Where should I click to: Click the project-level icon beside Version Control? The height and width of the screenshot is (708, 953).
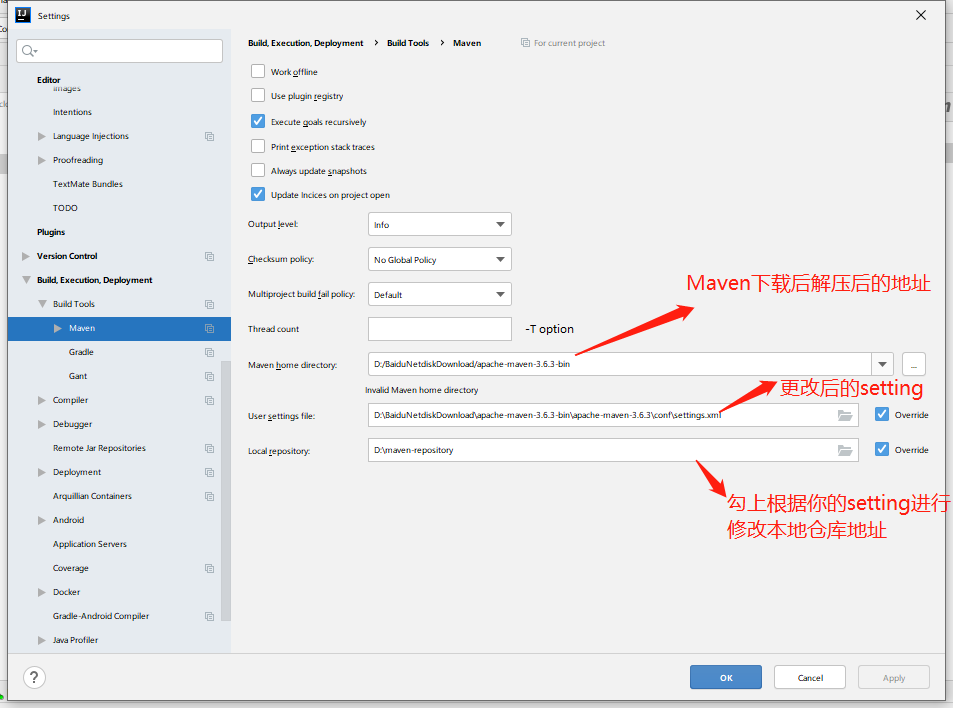click(x=210, y=256)
